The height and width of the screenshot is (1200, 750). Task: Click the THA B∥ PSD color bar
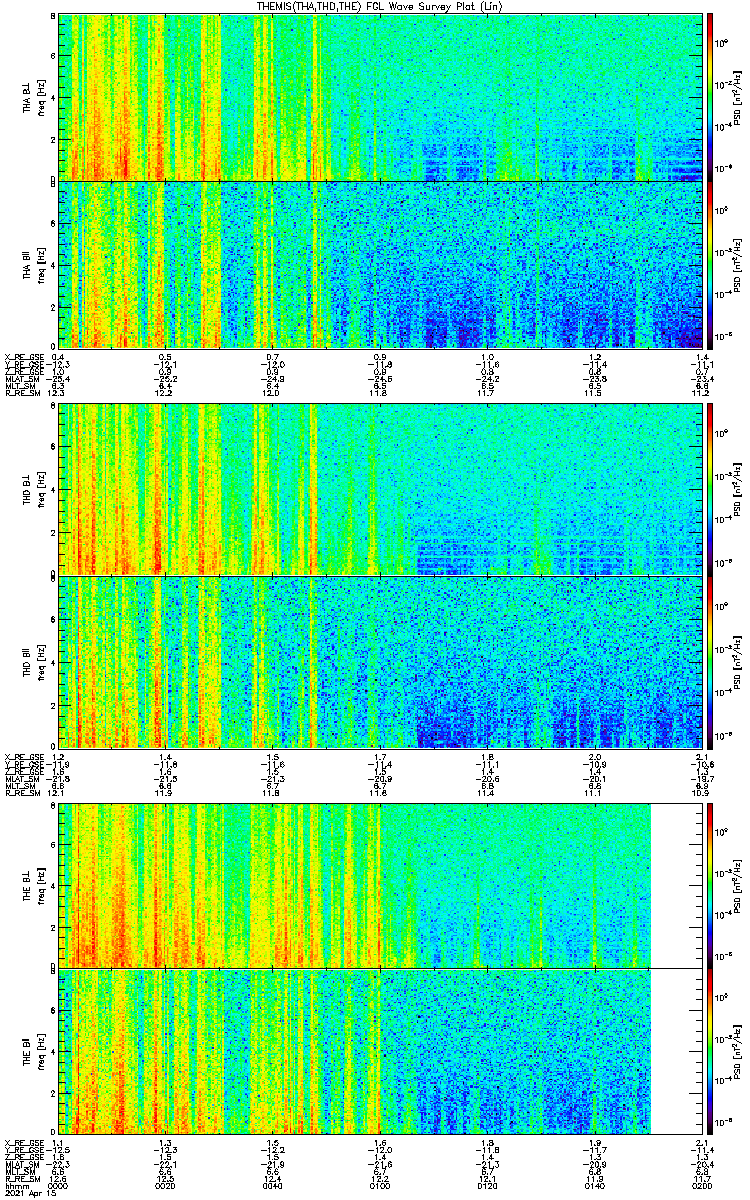tap(710, 264)
